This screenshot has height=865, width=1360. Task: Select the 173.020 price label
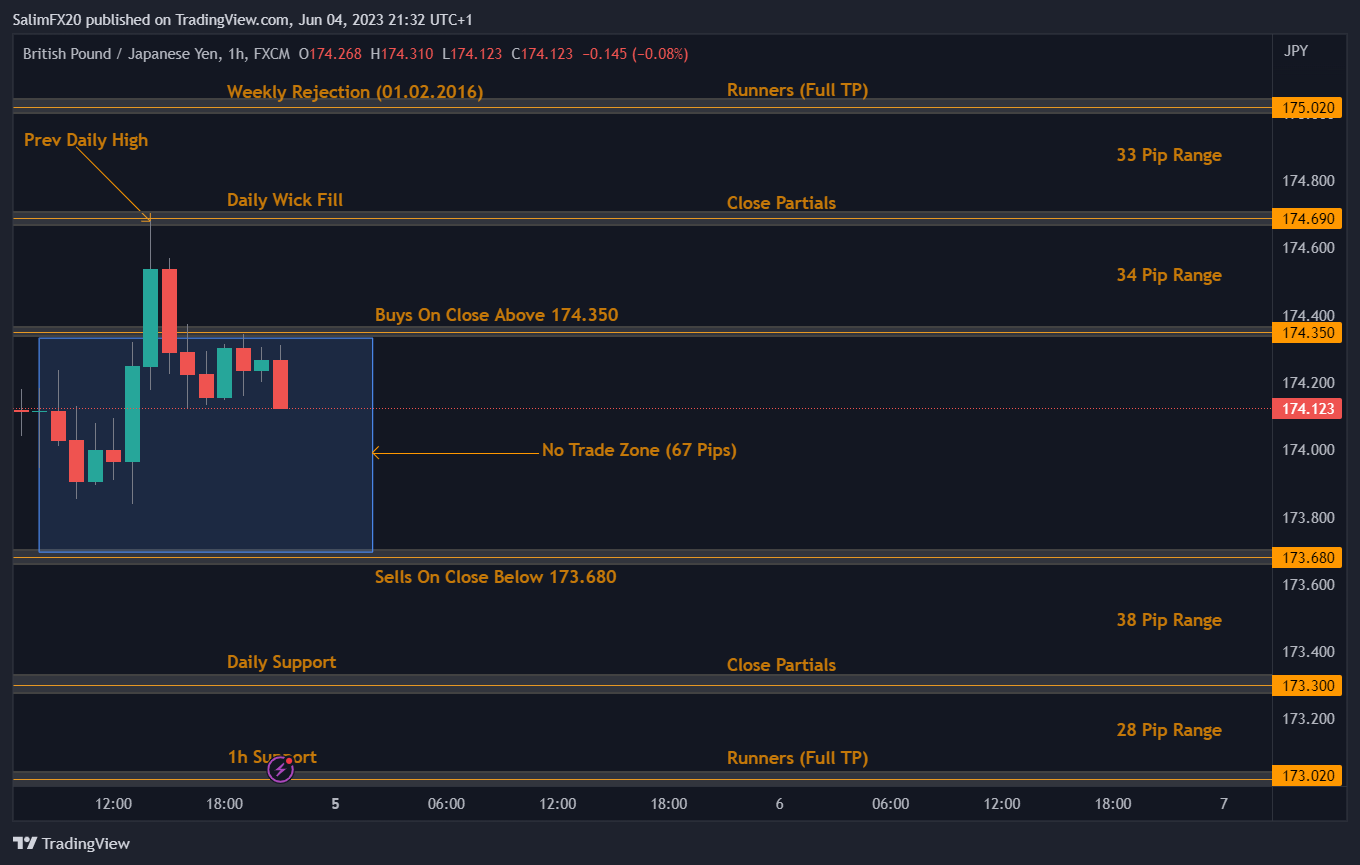(x=1306, y=776)
